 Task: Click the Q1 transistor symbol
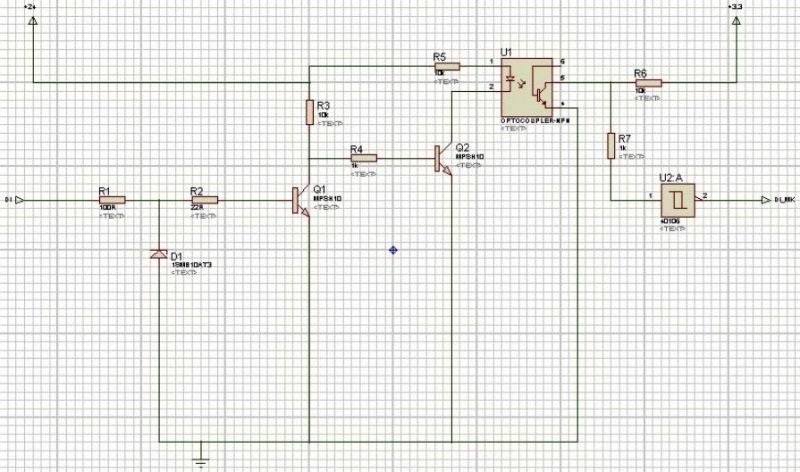pos(301,200)
